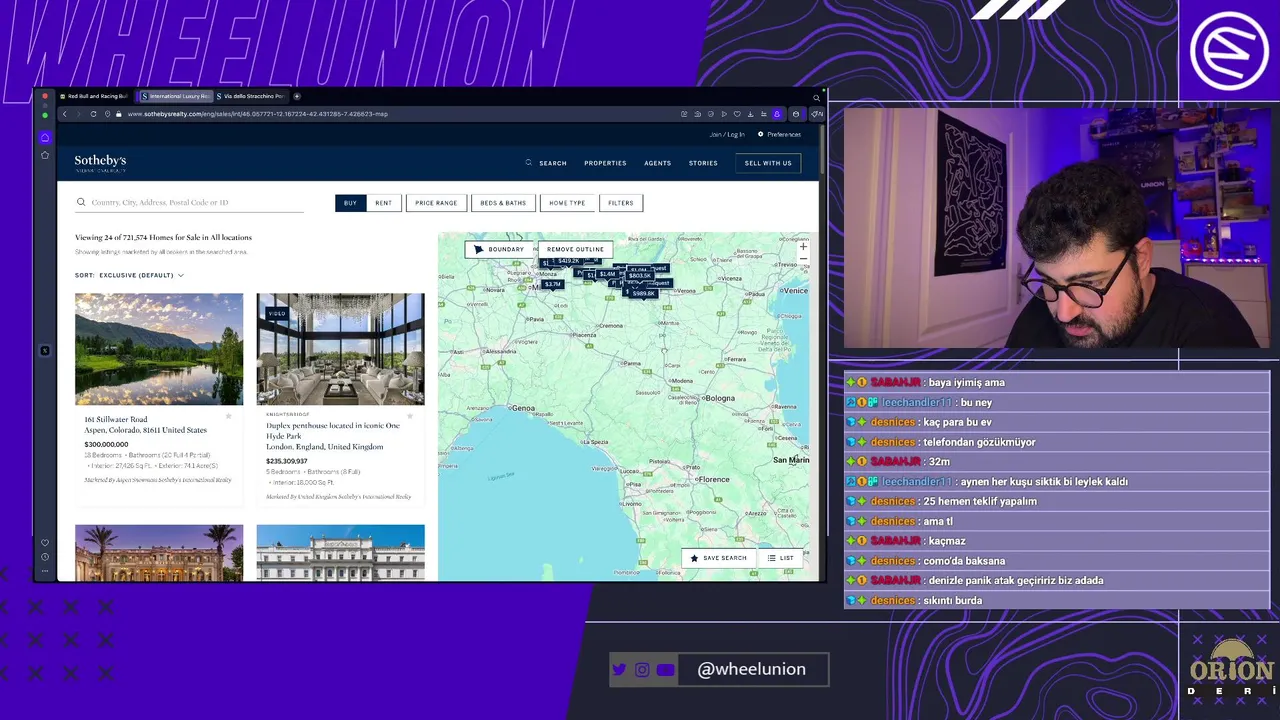Open the Properties menu
This screenshot has height=720, width=1280.
click(605, 163)
